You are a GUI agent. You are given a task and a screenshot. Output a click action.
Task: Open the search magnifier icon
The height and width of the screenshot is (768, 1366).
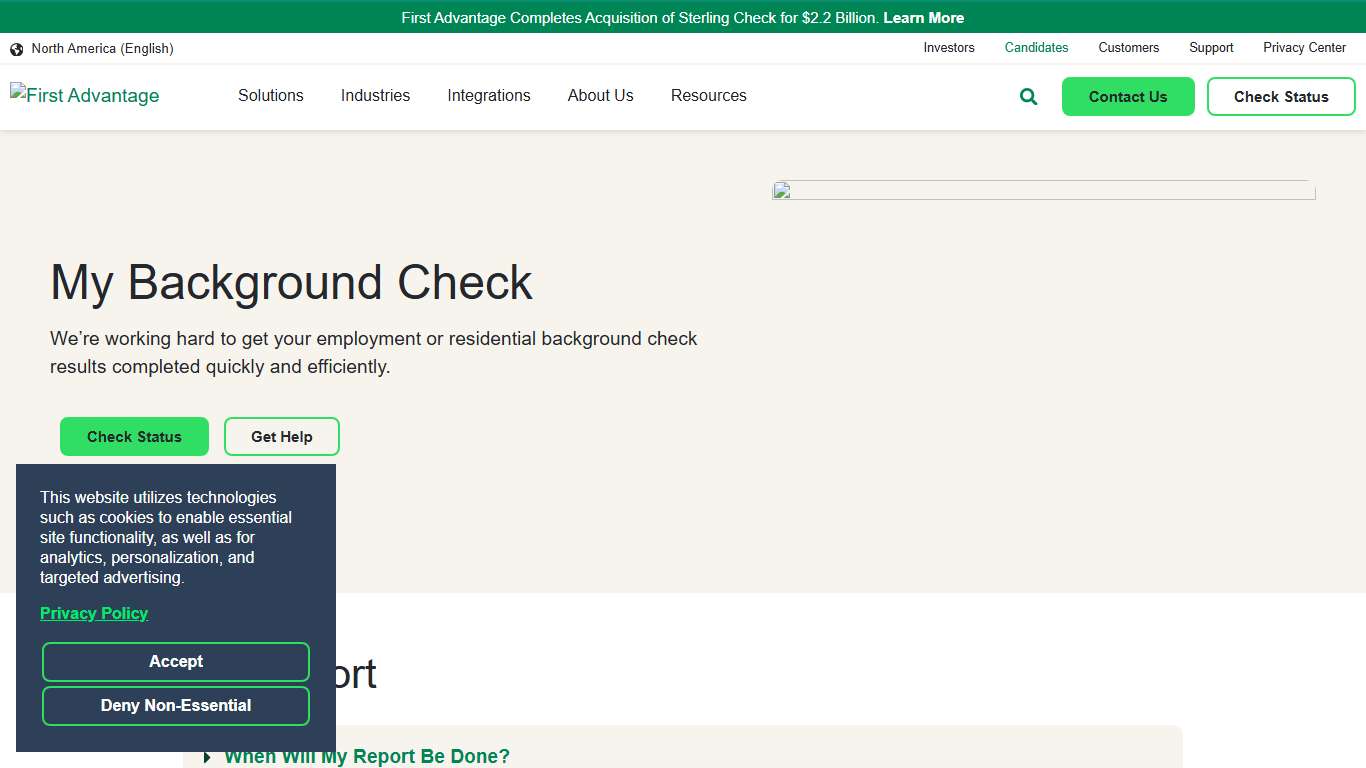[1027, 96]
